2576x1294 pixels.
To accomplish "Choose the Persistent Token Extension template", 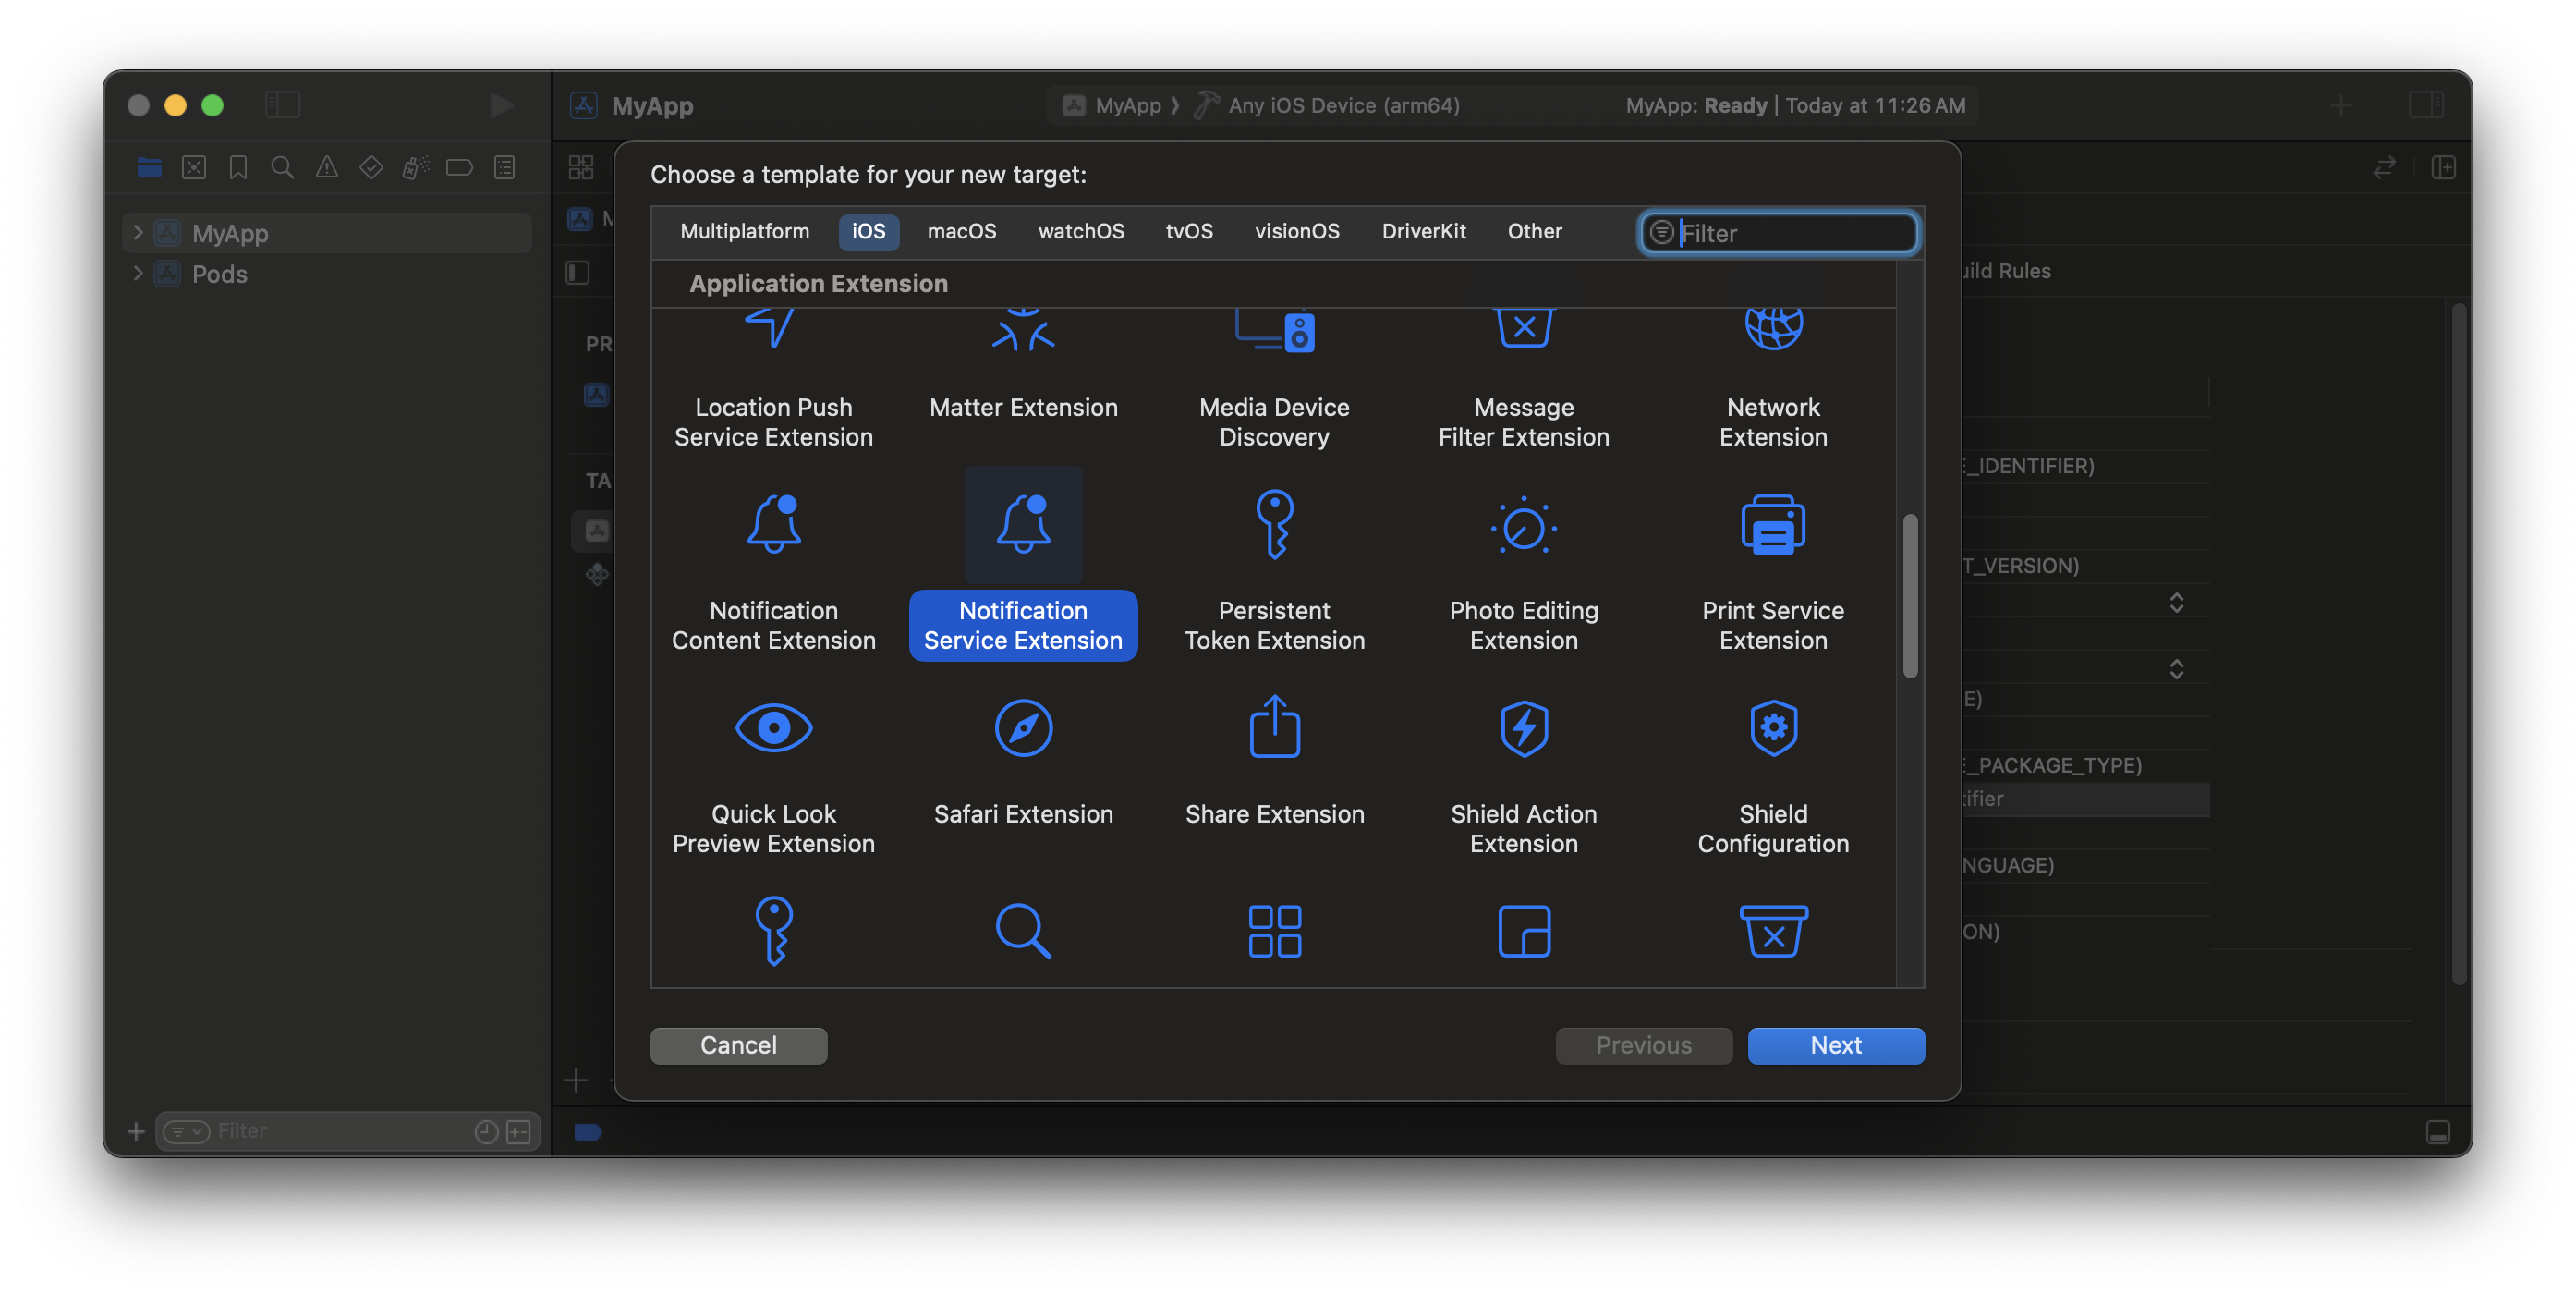I will click(1274, 575).
